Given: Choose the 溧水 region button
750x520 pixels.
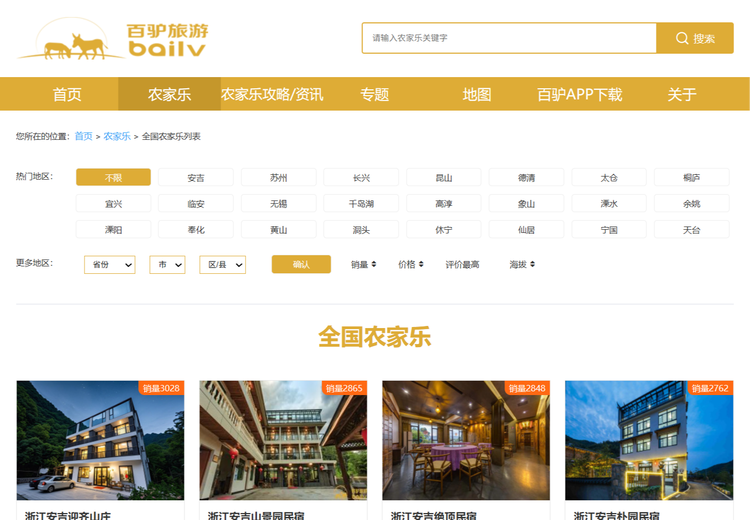Looking at the screenshot, I should tap(609, 203).
